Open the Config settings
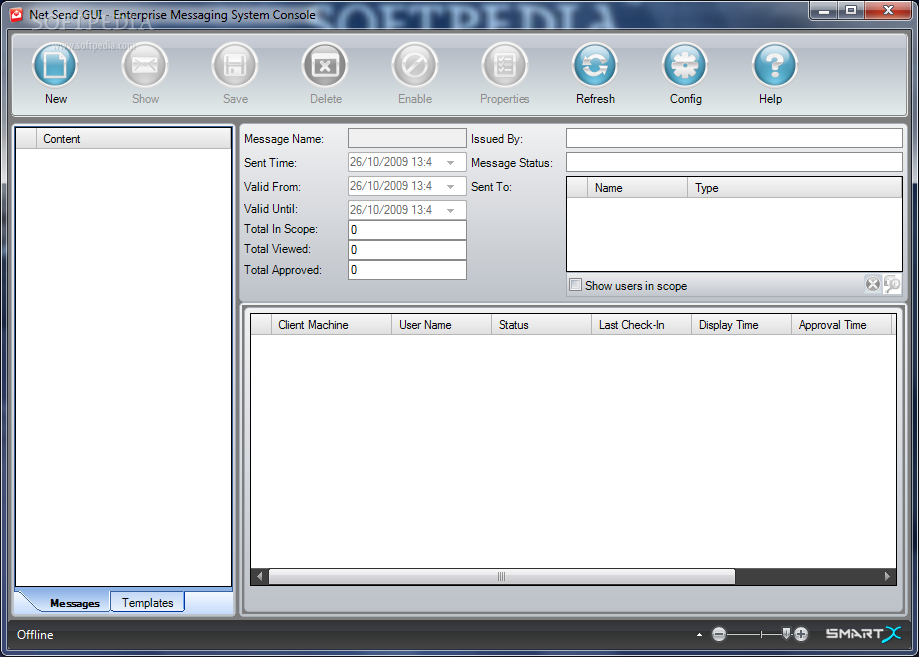The image size is (919, 657). point(685,66)
